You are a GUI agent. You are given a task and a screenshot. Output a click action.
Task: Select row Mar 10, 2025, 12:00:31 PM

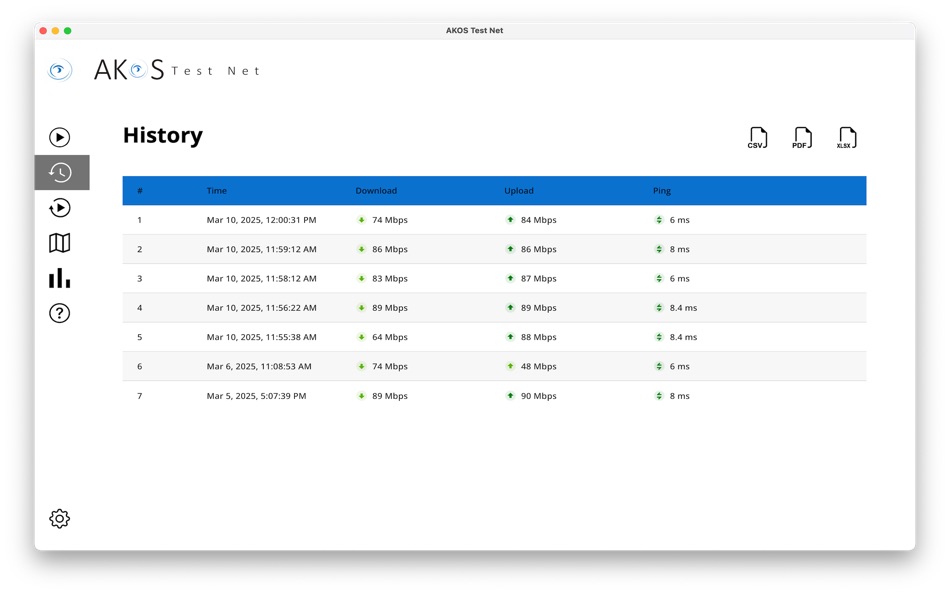[494, 220]
